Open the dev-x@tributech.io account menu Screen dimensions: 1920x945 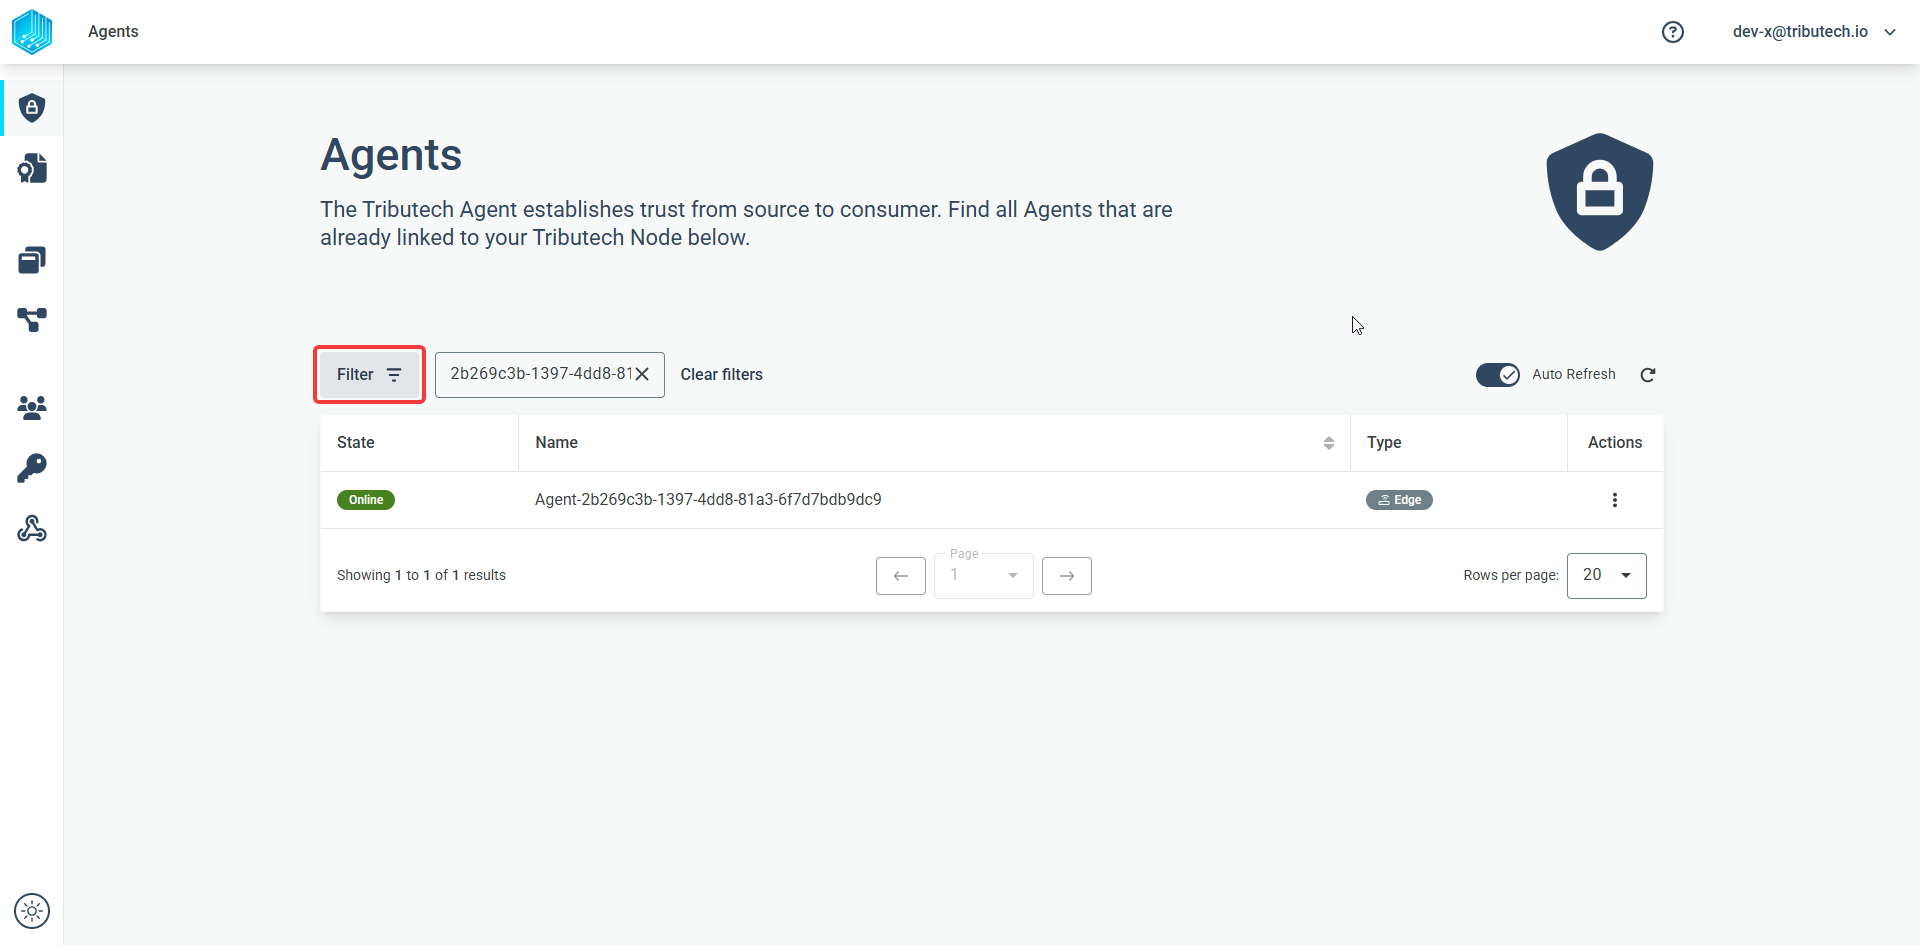pos(1814,32)
